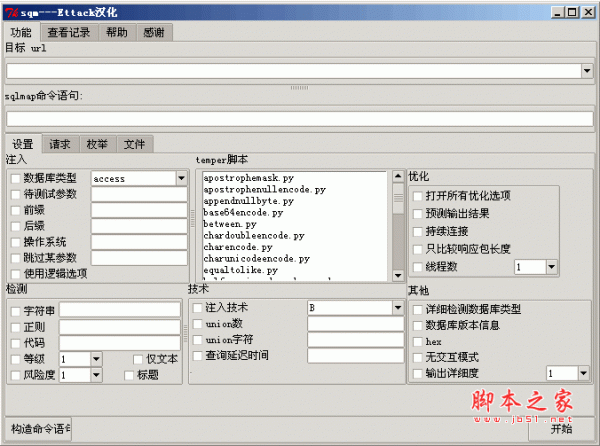Open the 文件 tab
Image resolution: width=600 pixels, height=446 pixels.
tap(134, 144)
